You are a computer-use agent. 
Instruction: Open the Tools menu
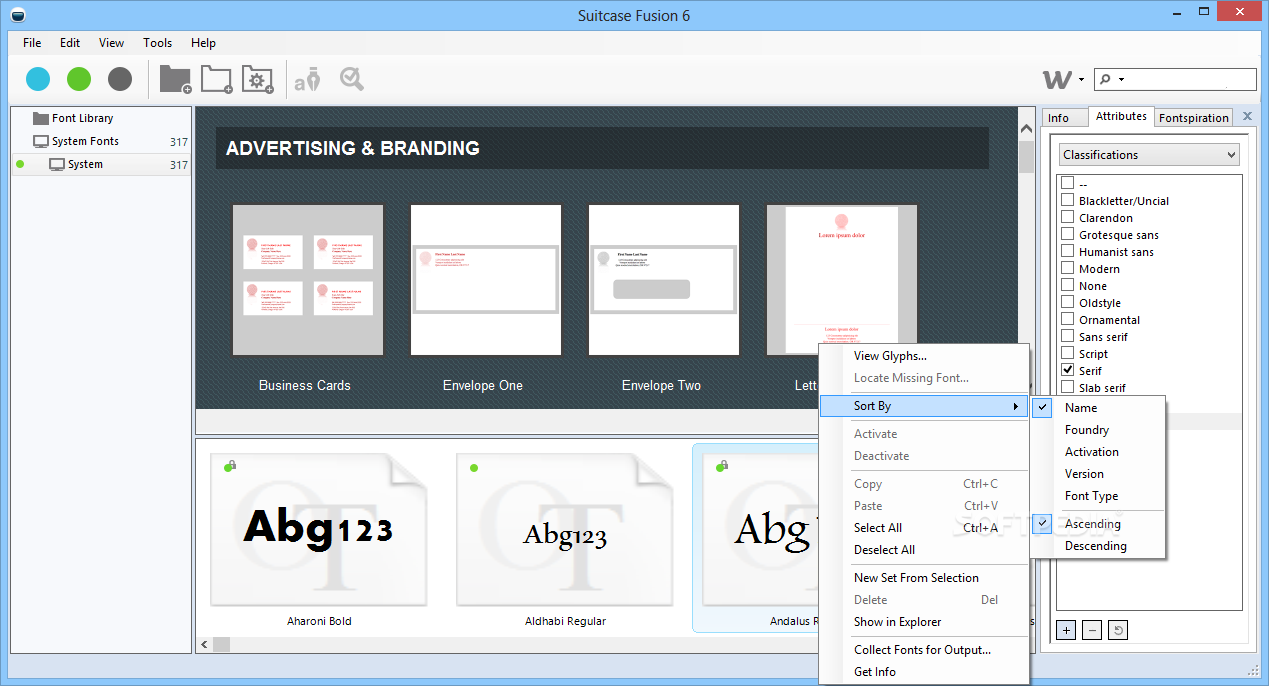158,43
